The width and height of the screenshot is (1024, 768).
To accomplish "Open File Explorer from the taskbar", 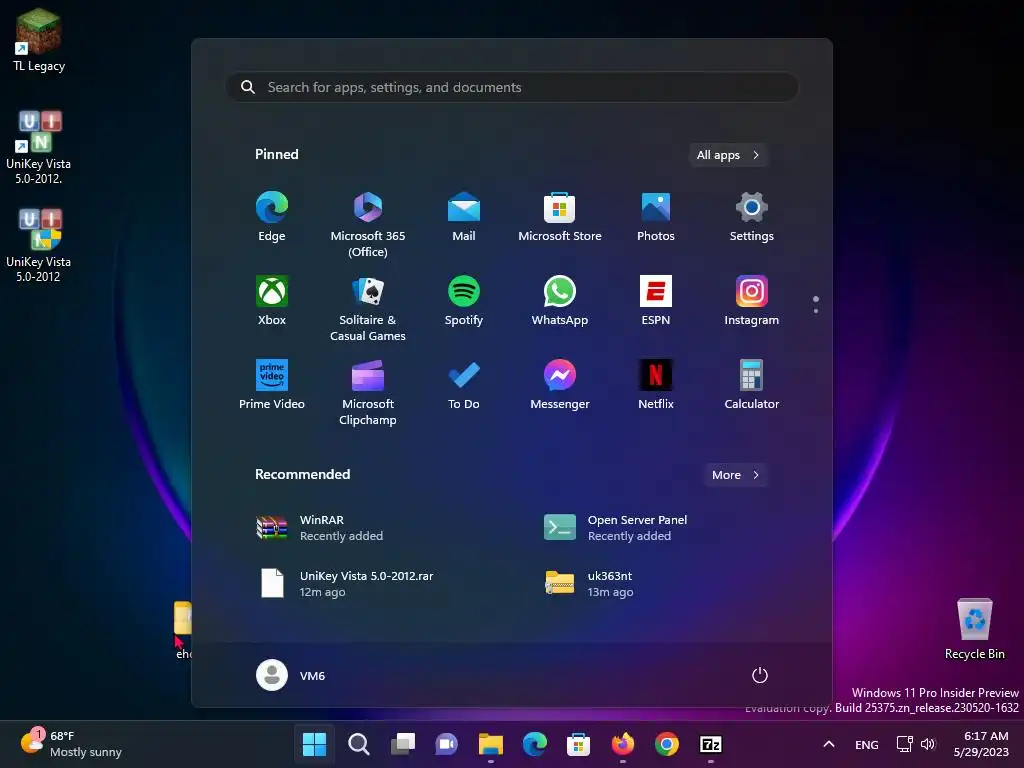I will pos(490,744).
